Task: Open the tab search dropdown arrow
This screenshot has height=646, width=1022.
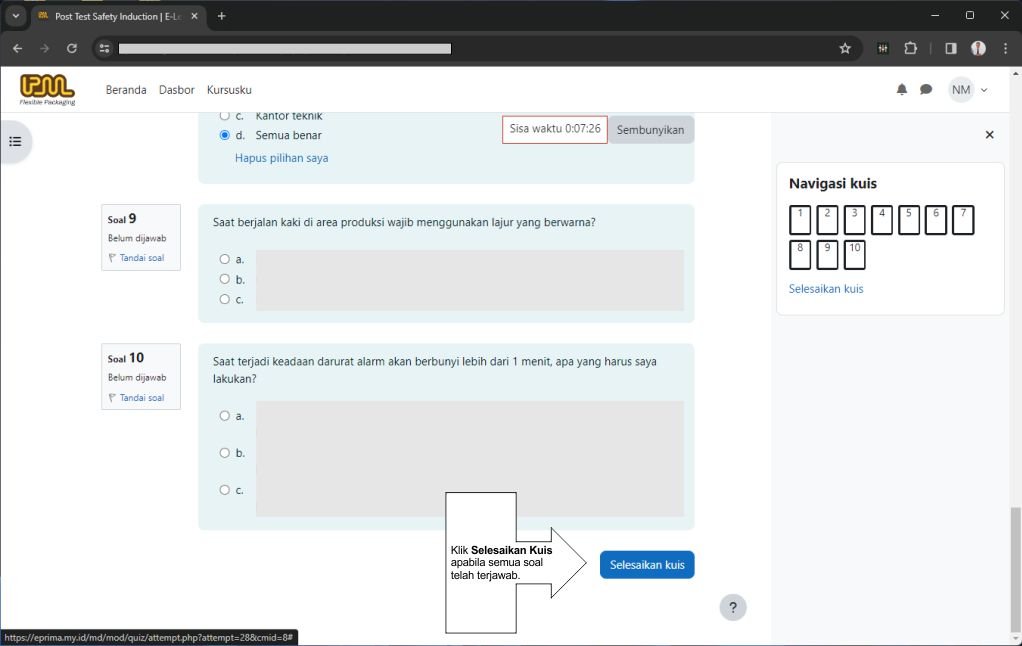Action: click(16, 16)
